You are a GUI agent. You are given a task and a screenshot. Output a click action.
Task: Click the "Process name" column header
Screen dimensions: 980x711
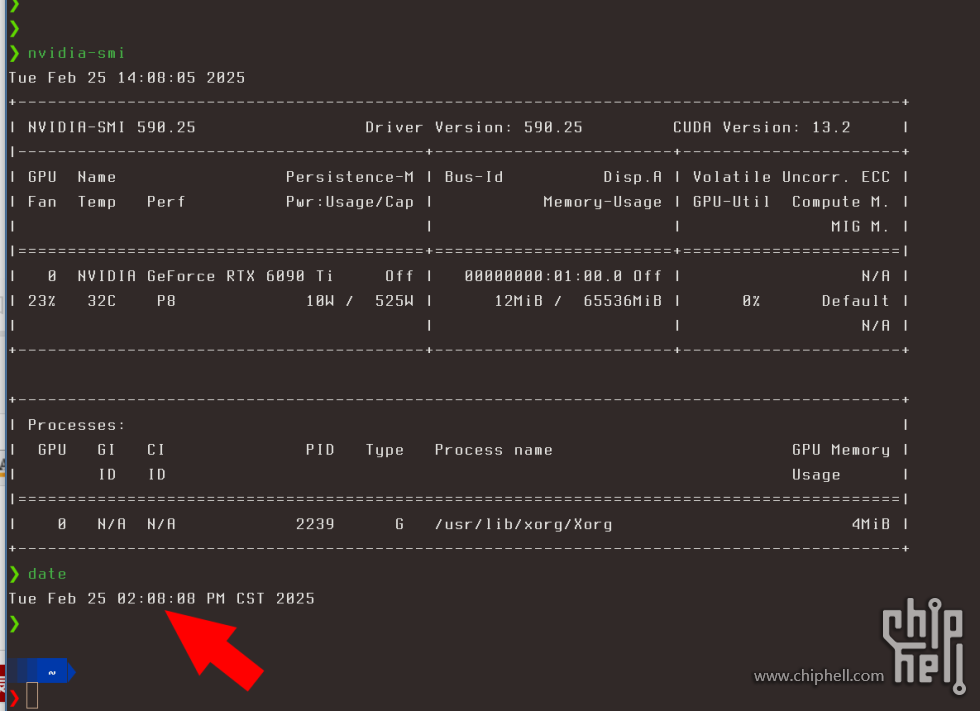tap(494, 450)
